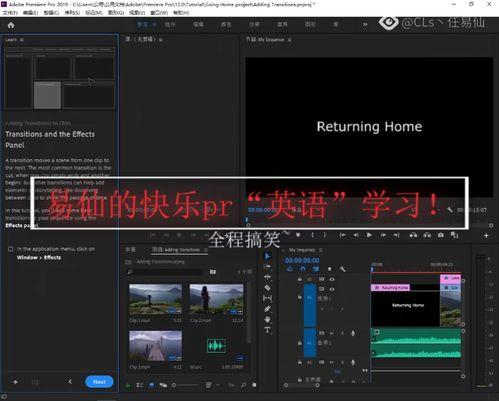Viewport: 499px width, 401px height.
Task: Select the Ripple Edit tool
Action: [x=267, y=277]
